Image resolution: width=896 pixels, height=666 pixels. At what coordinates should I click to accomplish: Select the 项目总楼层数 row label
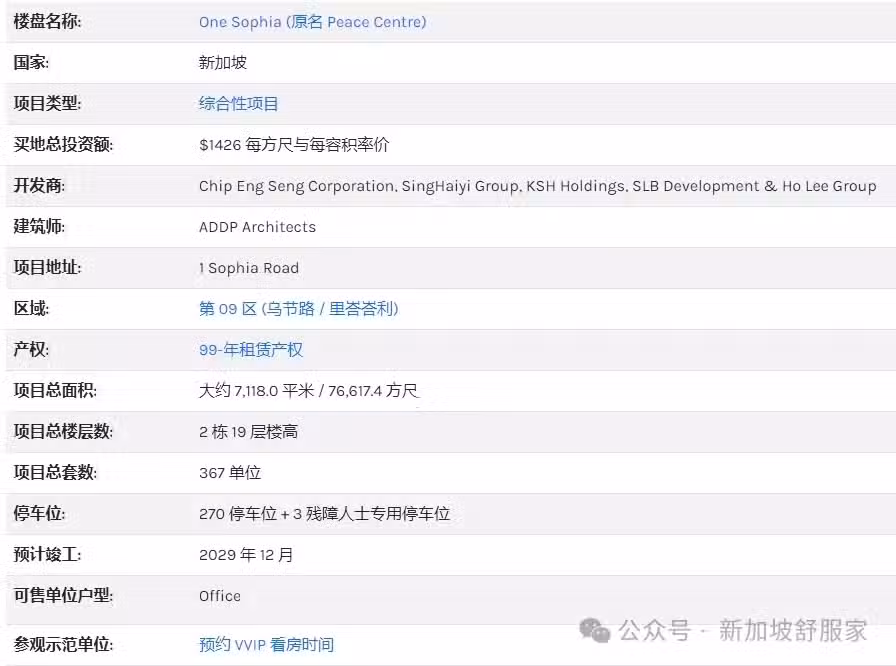63,432
